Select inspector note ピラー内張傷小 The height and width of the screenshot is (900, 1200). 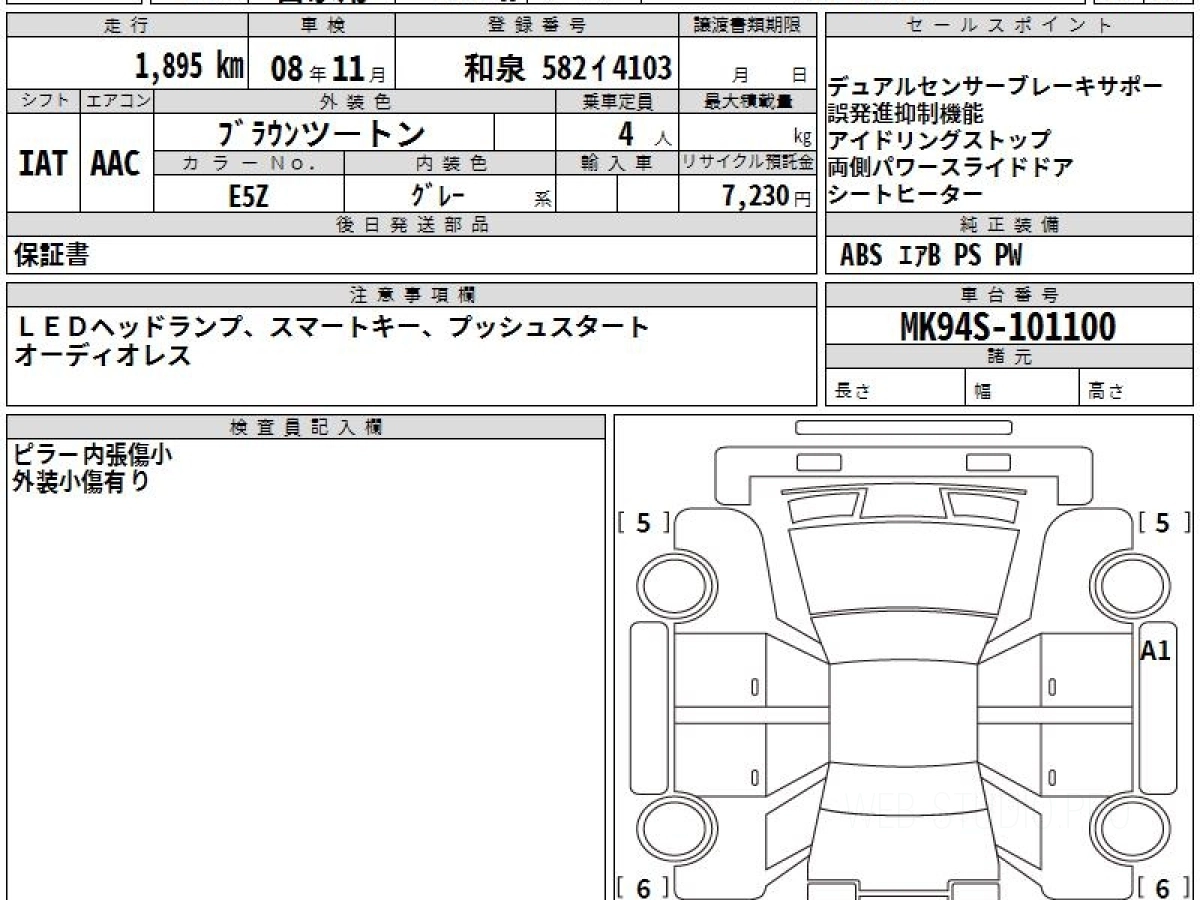tap(93, 455)
